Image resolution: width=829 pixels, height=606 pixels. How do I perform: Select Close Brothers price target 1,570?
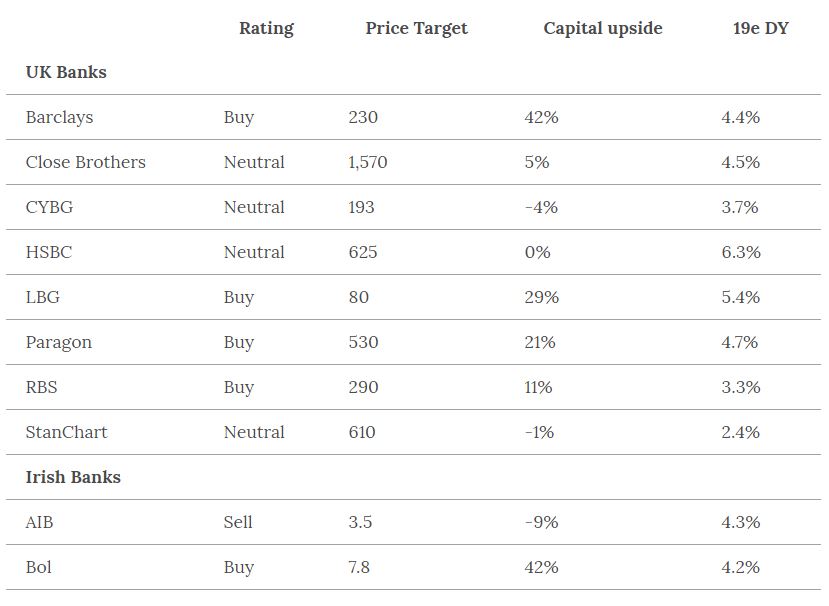click(367, 162)
